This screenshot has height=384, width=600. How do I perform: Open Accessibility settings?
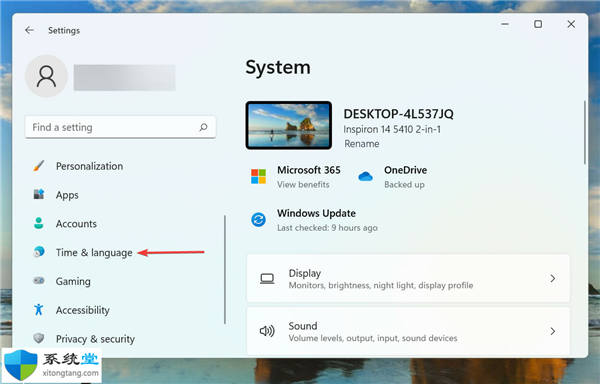tap(83, 310)
